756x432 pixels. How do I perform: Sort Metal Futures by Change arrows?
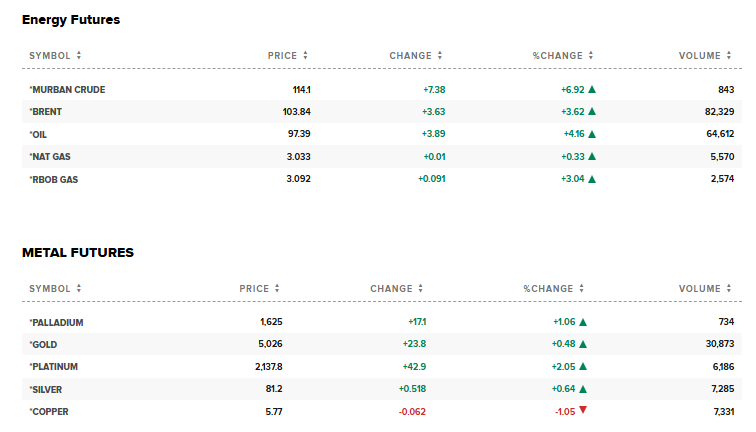point(420,288)
